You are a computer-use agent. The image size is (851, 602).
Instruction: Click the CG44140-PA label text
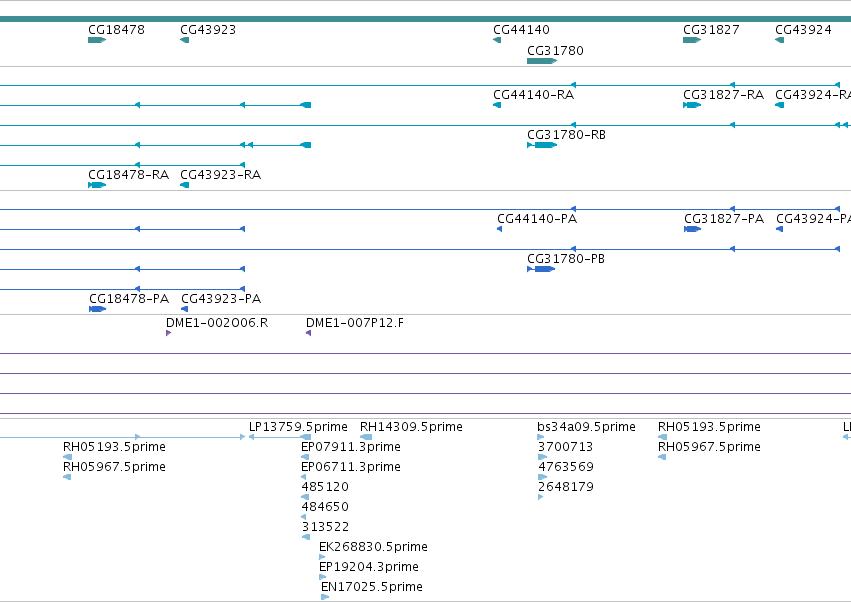pos(537,219)
